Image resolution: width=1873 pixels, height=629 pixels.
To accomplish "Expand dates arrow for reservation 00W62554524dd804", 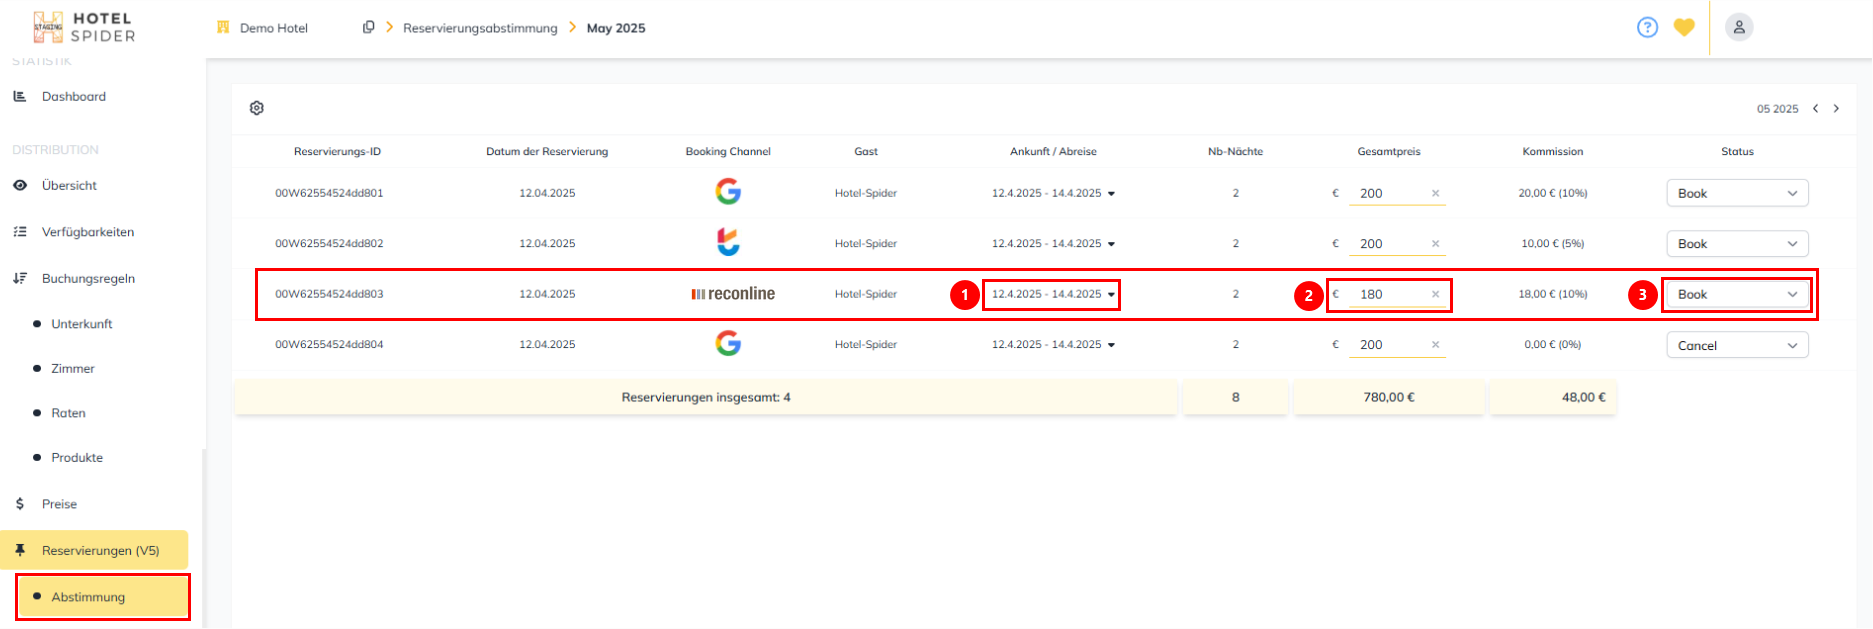I will point(1111,345).
